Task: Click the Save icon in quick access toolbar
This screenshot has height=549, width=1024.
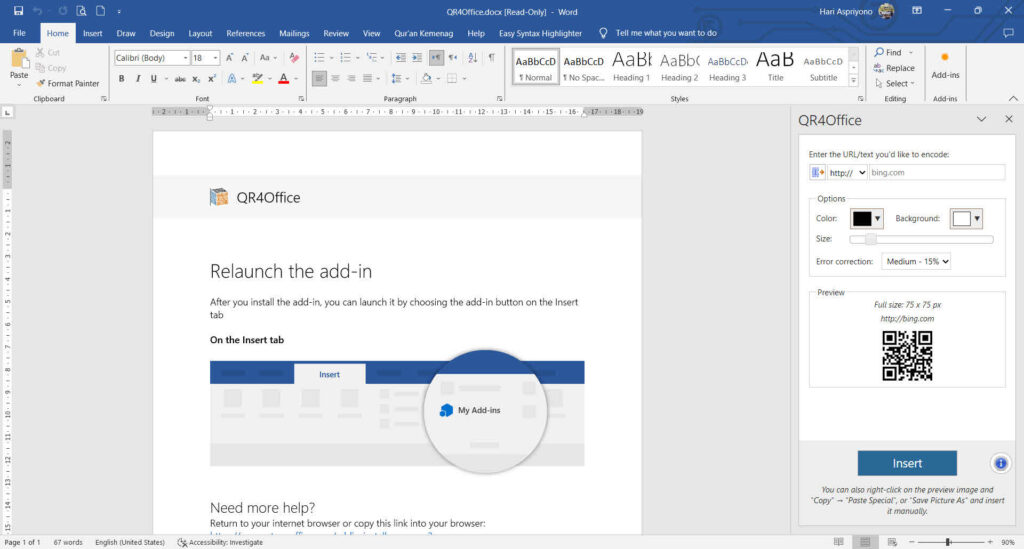Action: 18,11
